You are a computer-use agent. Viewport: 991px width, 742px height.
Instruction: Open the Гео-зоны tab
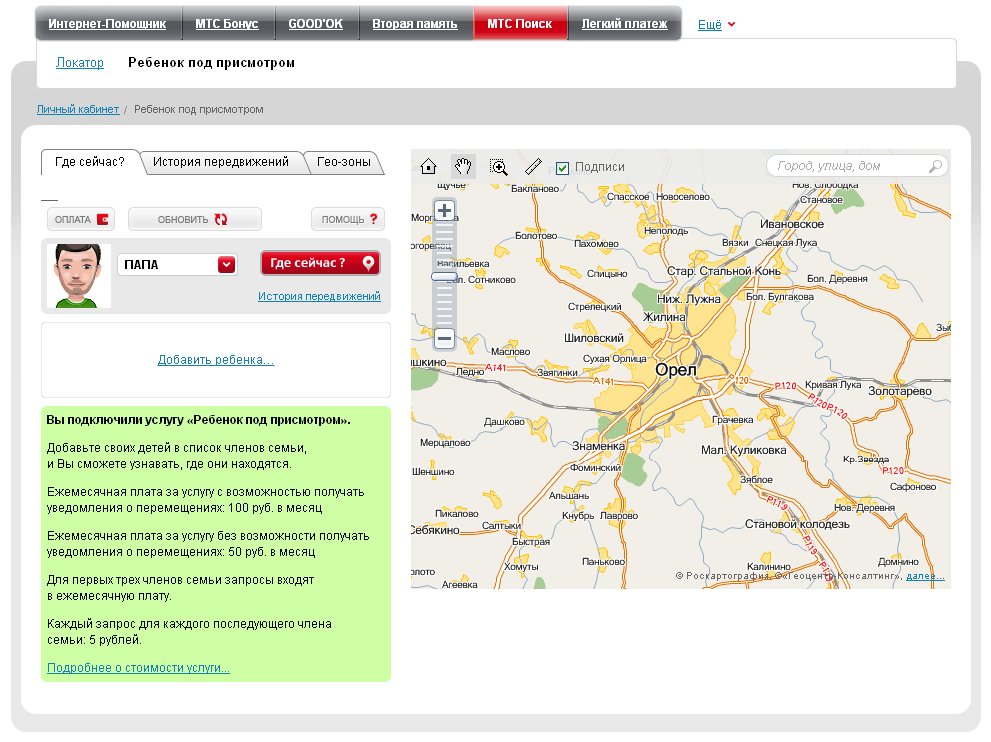coord(344,162)
